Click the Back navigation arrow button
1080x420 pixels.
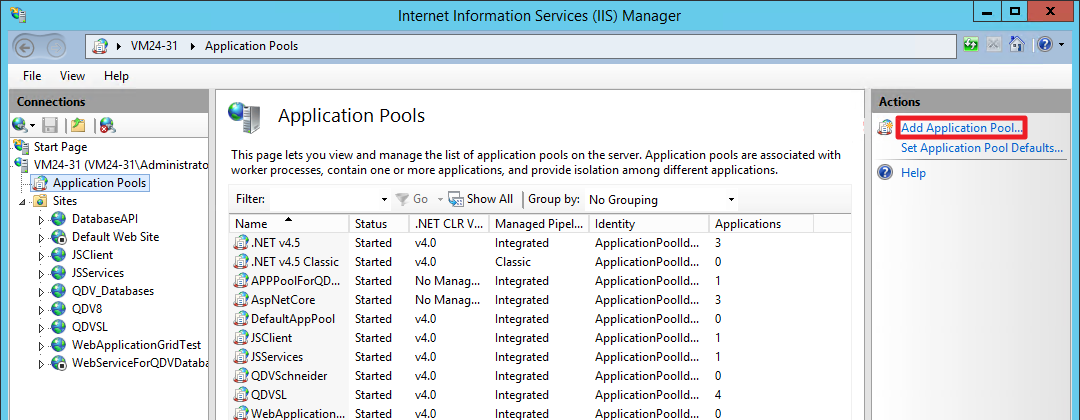pos(26,46)
